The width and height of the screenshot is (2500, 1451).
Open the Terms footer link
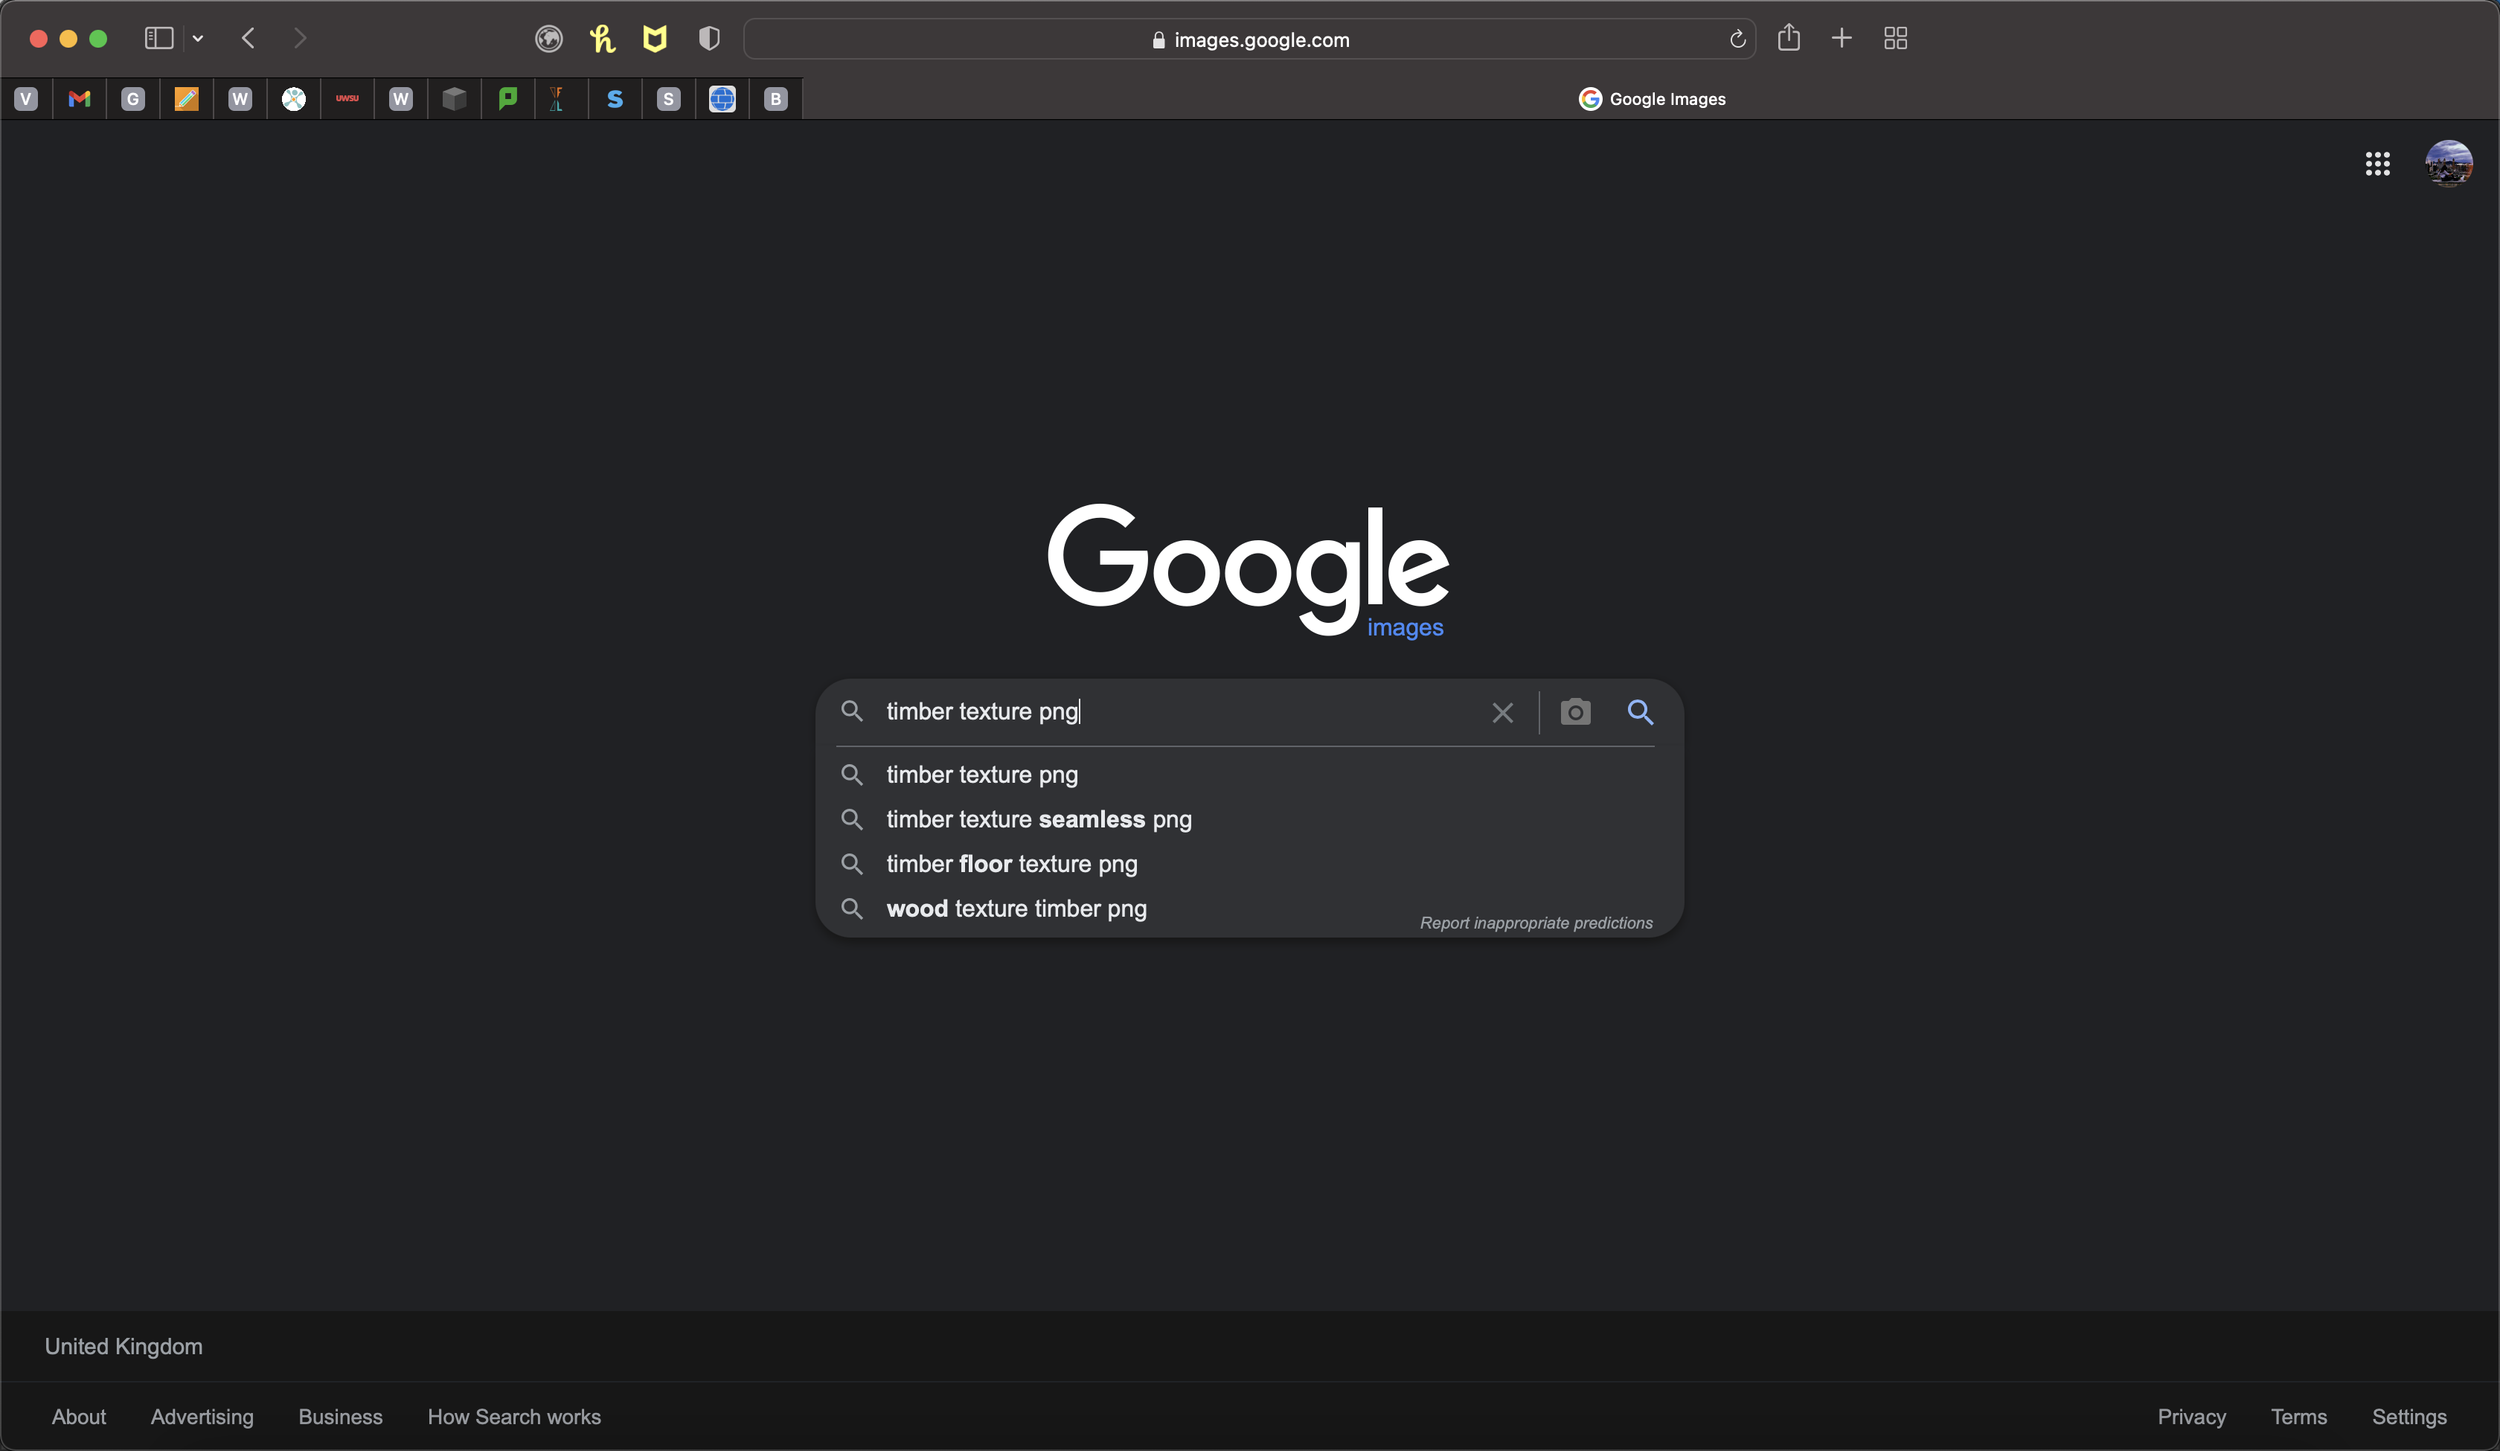2298,1416
